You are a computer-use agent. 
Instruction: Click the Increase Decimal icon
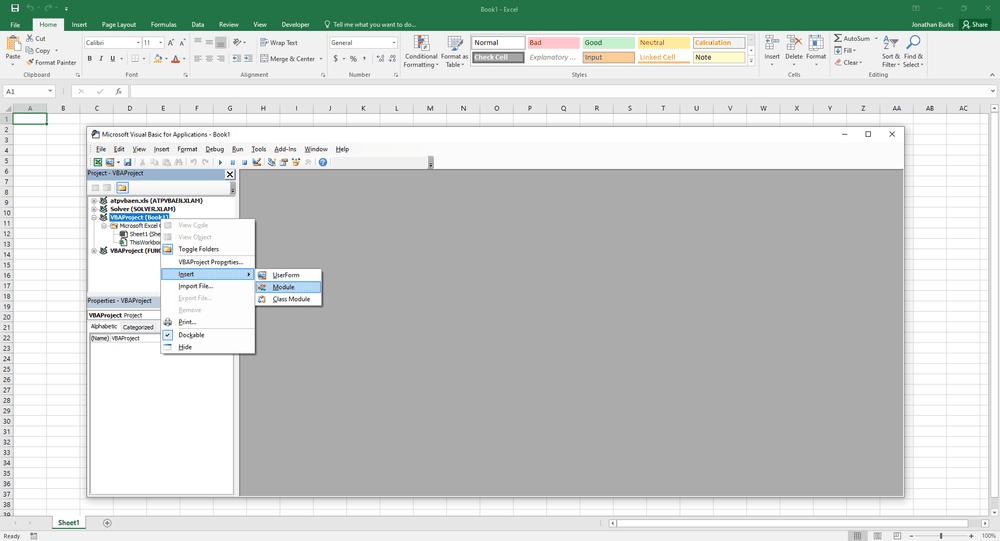tap(381, 59)
